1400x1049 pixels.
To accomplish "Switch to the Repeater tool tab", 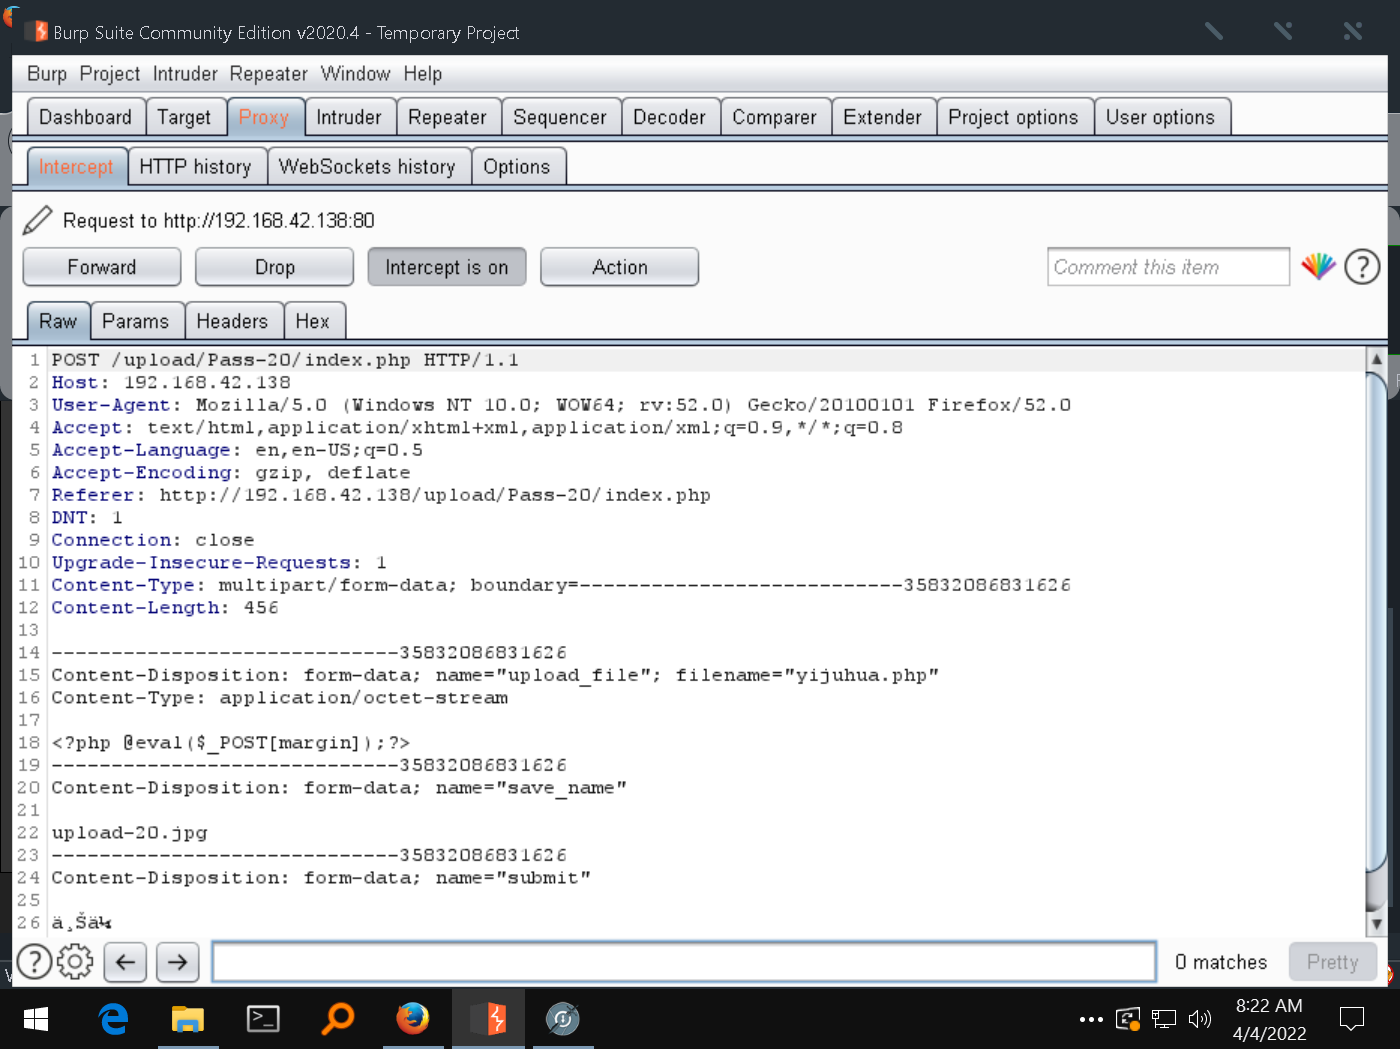I will (x=447, y=117).
